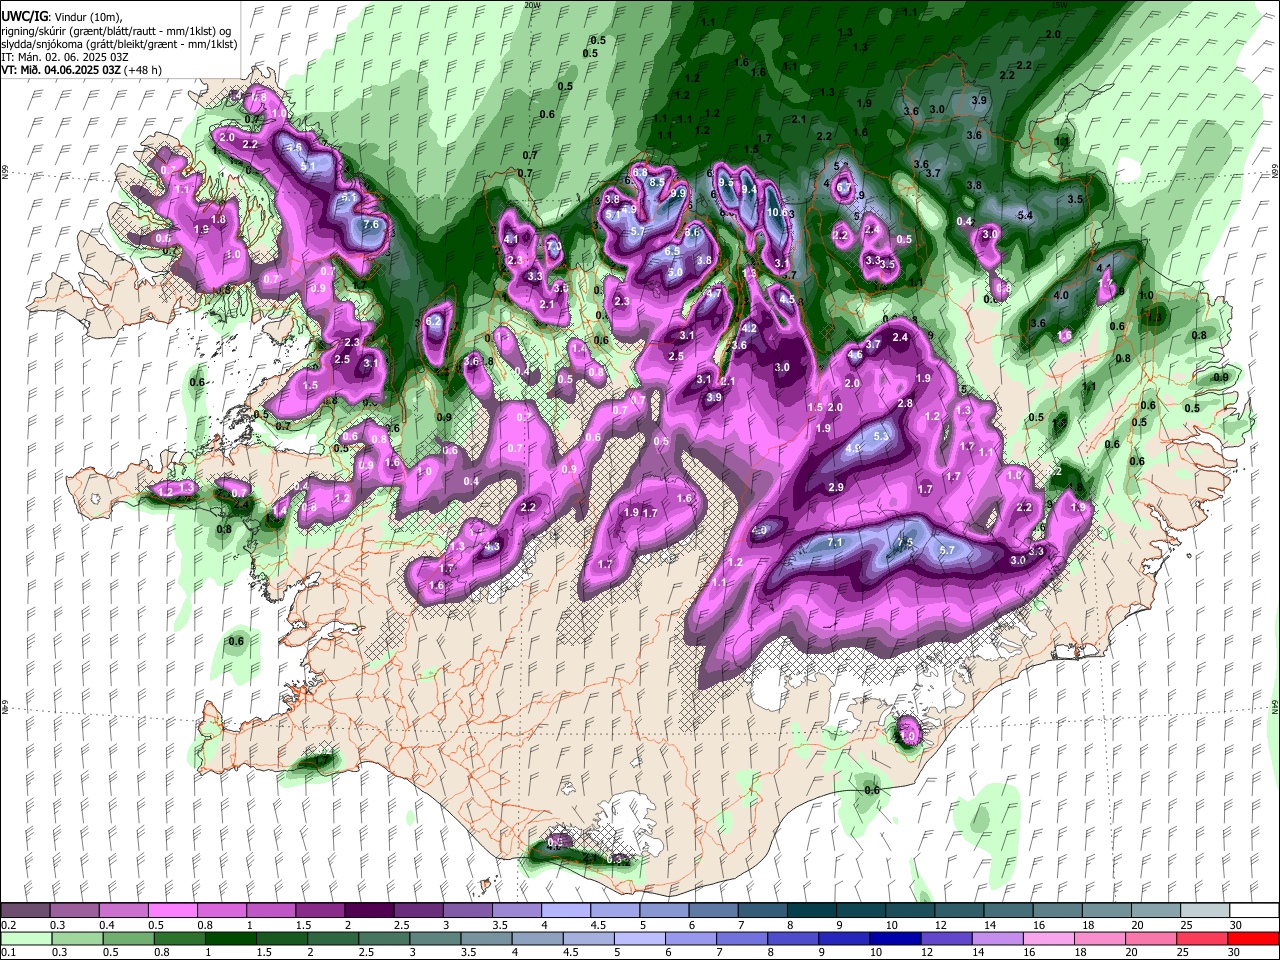Image resolution: width=1280 pixels, height=960 pixels.
Task: Click the bright red rain swatch above 30
Action: [x=1253, y=938]
